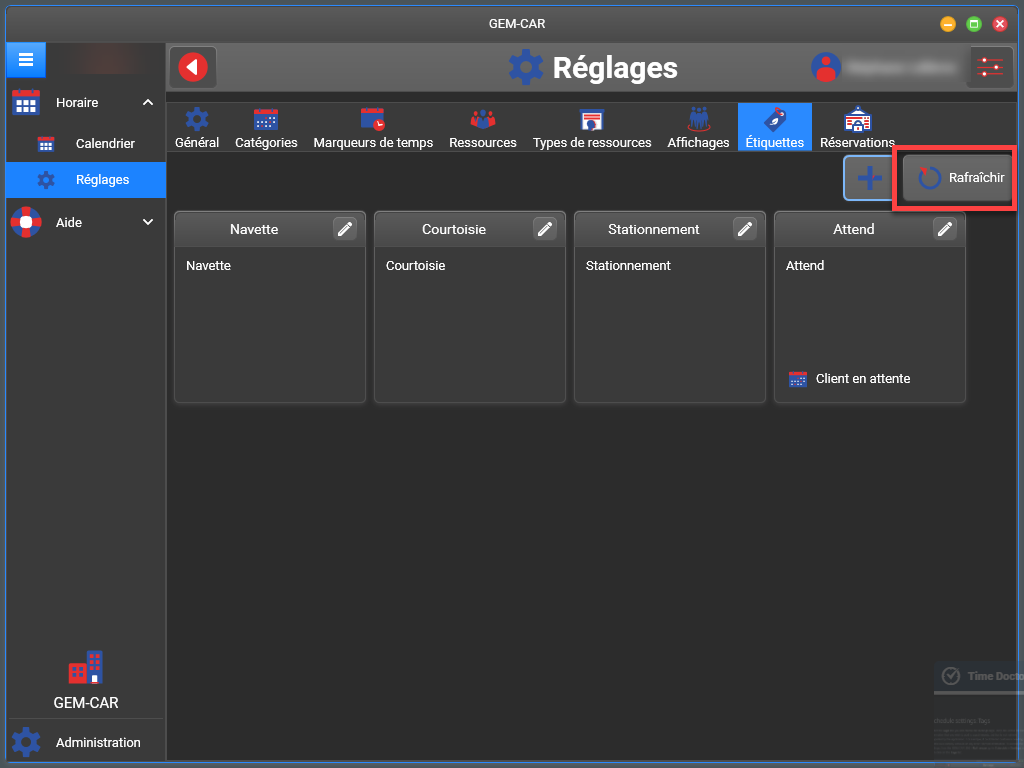This screenshot has height=768, width=1024.
Task: Click the Stationnement card header
Action: 669,229
